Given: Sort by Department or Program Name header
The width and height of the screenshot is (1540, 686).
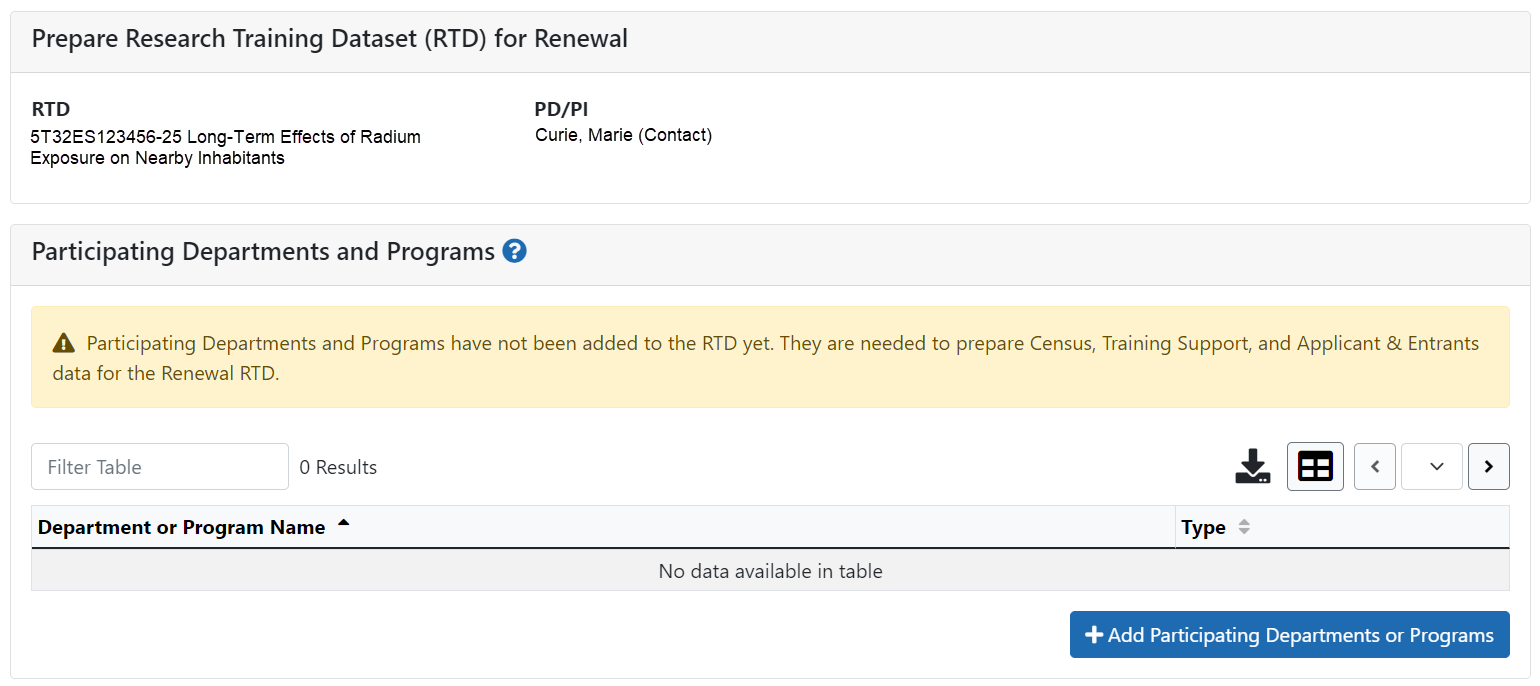Looking at the screenshot, I should coord(182,527).
